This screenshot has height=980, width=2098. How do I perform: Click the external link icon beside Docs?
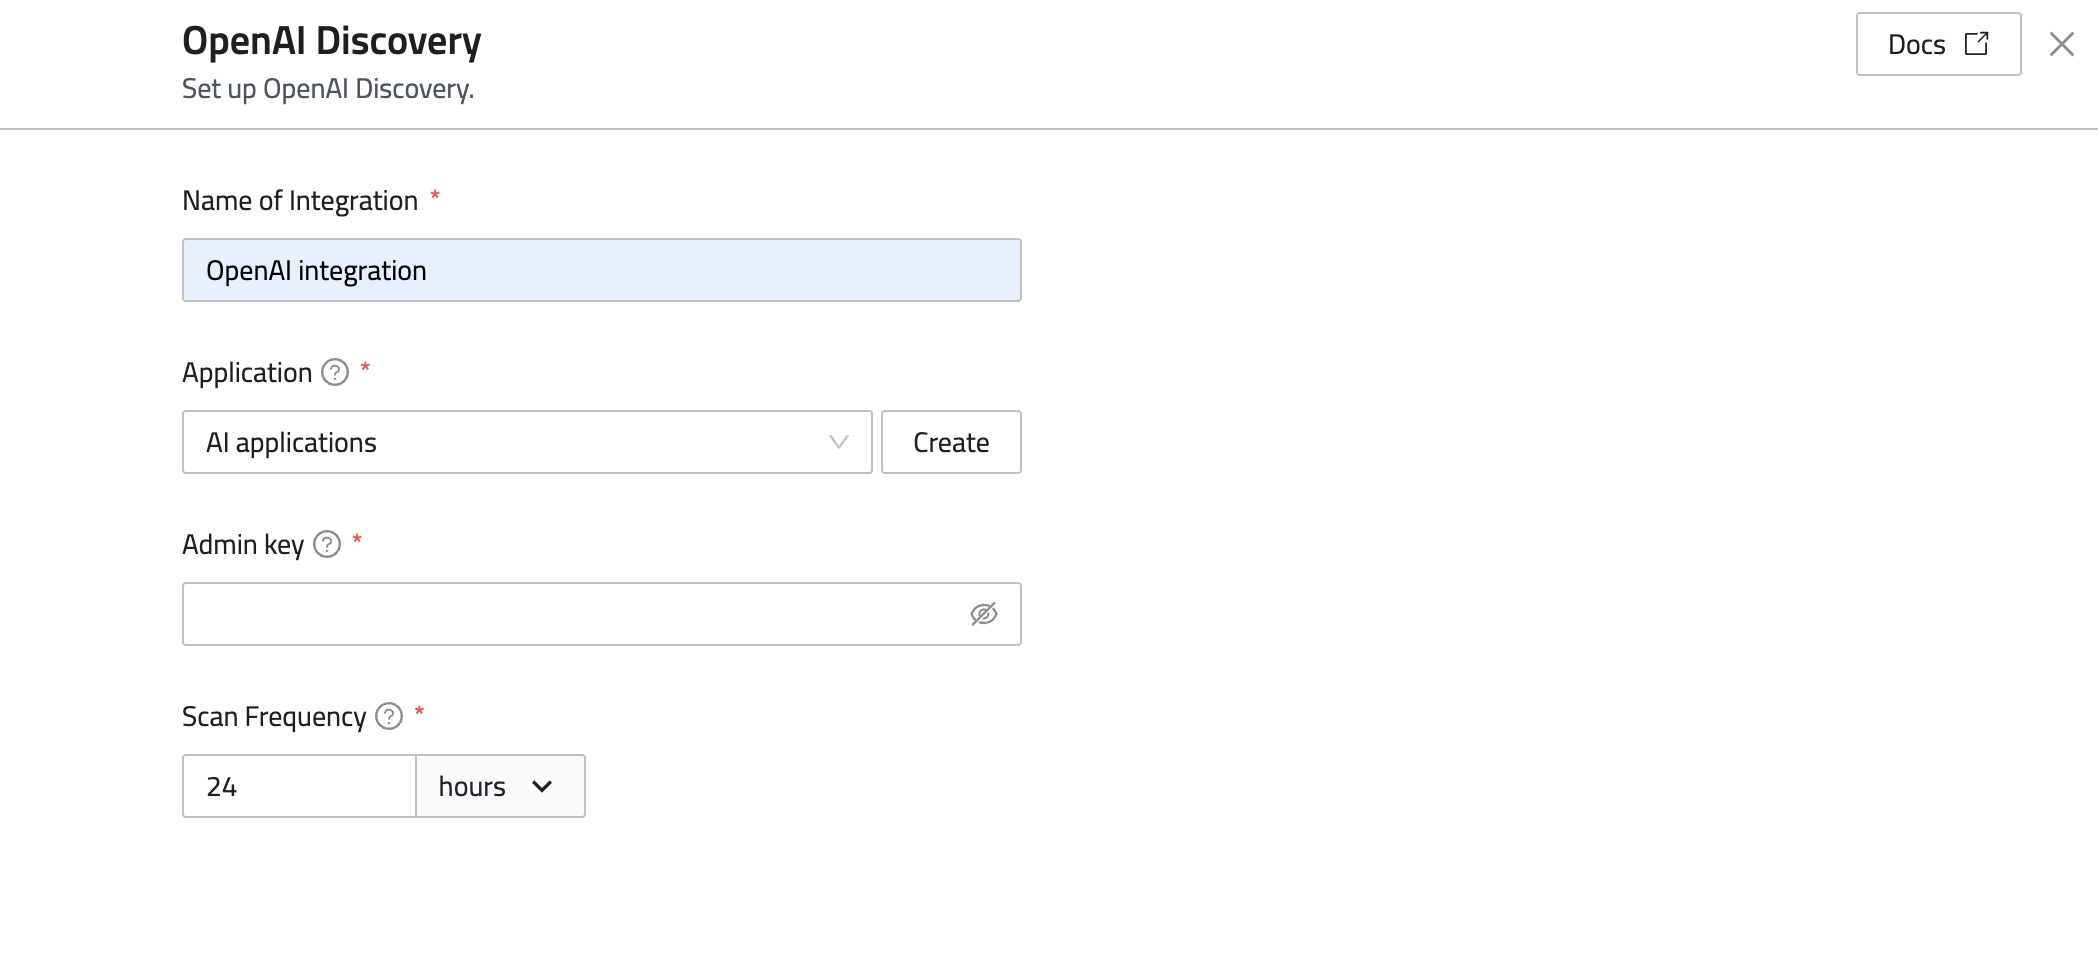(1976, 44)
